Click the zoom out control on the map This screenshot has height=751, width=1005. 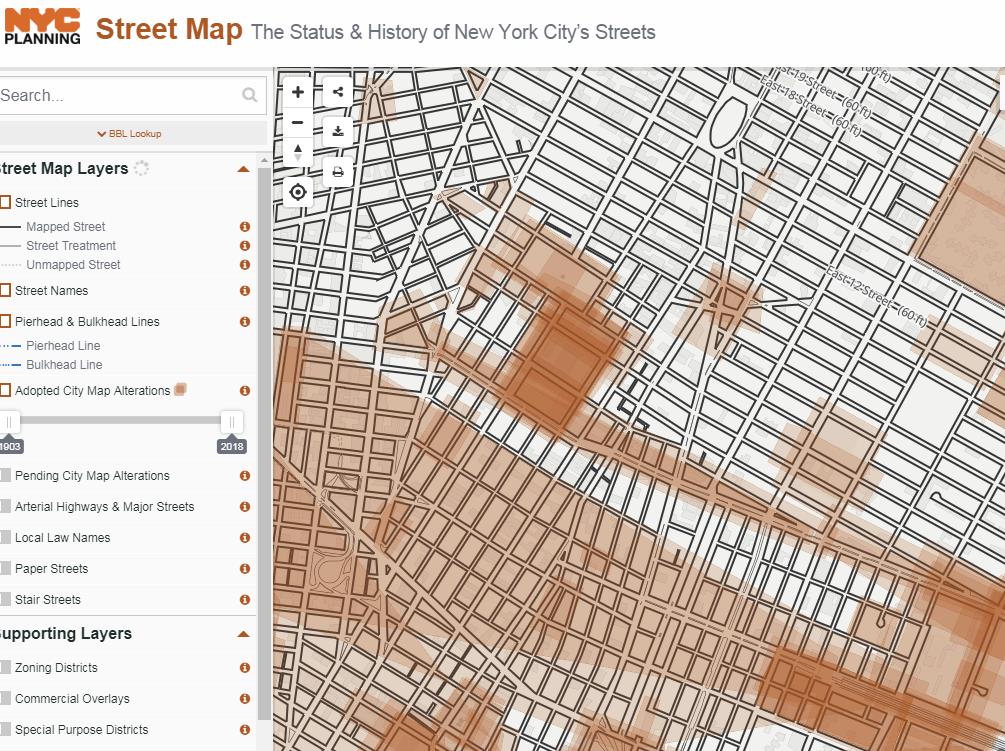[x=296, y=122]
